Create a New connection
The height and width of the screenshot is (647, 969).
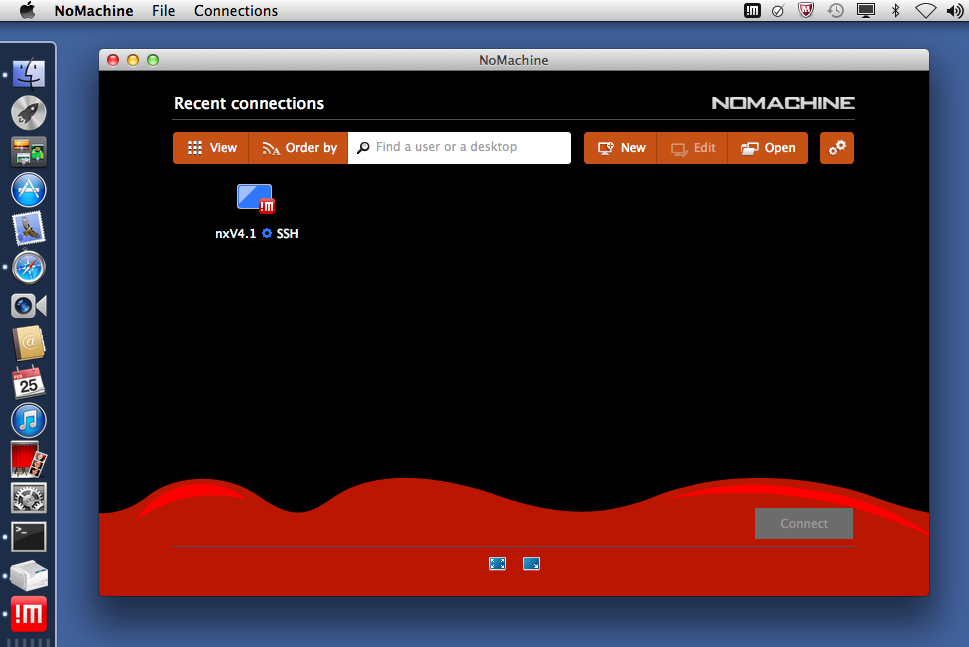(620, 148)
